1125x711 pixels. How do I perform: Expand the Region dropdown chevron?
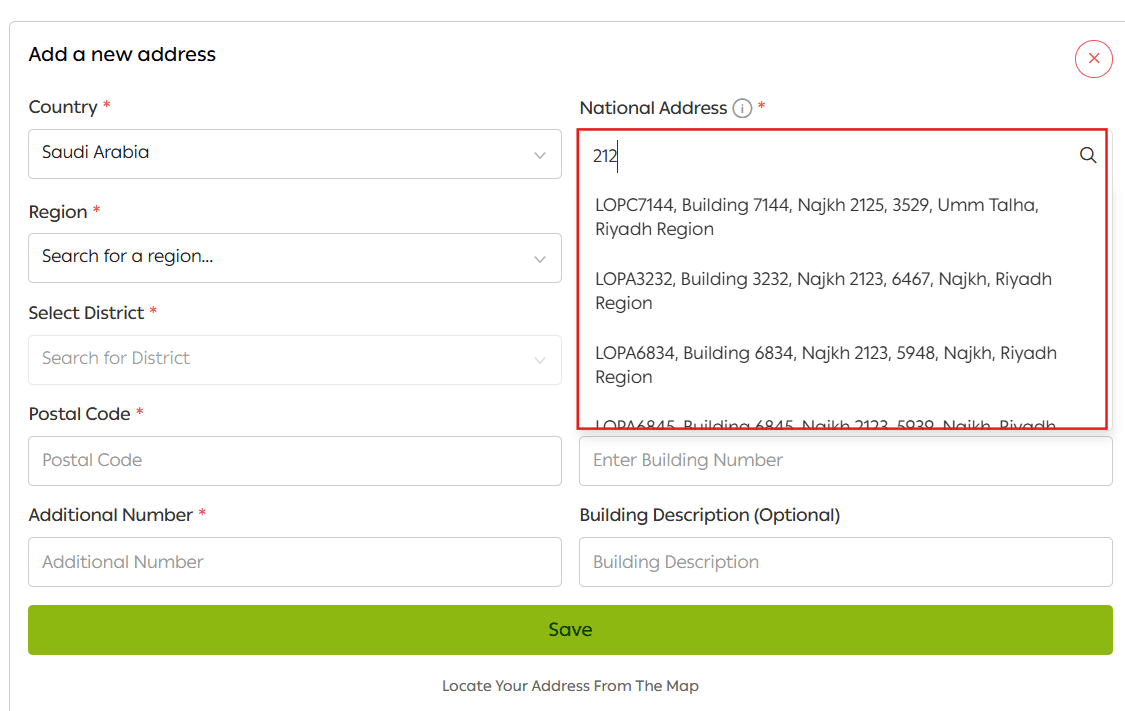point(540,259)
